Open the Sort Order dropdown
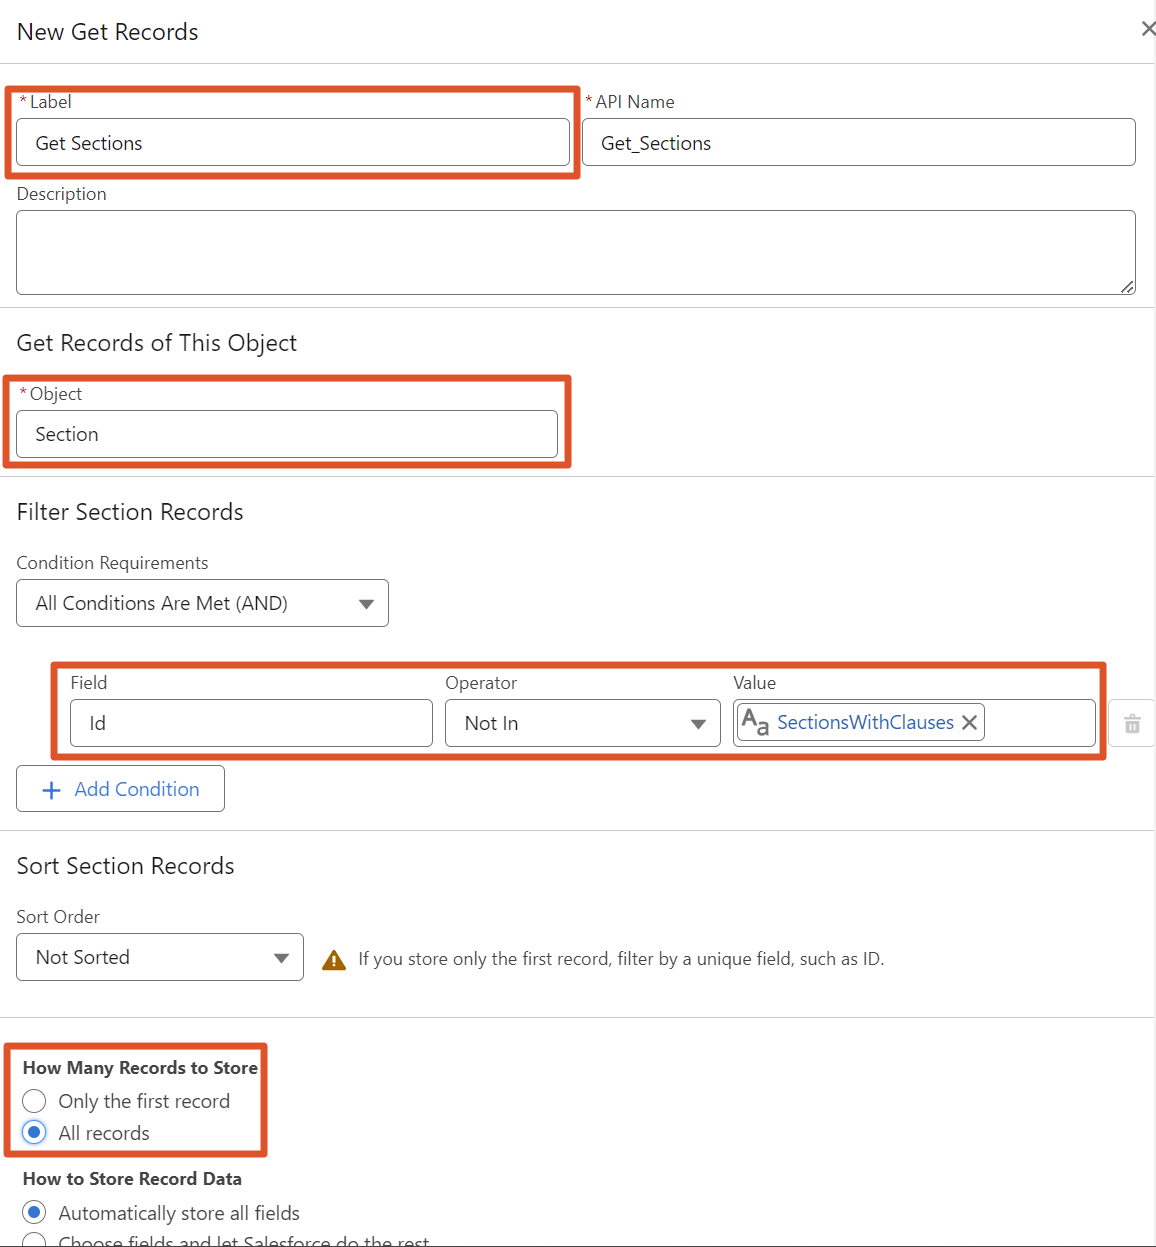 [160, 957]
